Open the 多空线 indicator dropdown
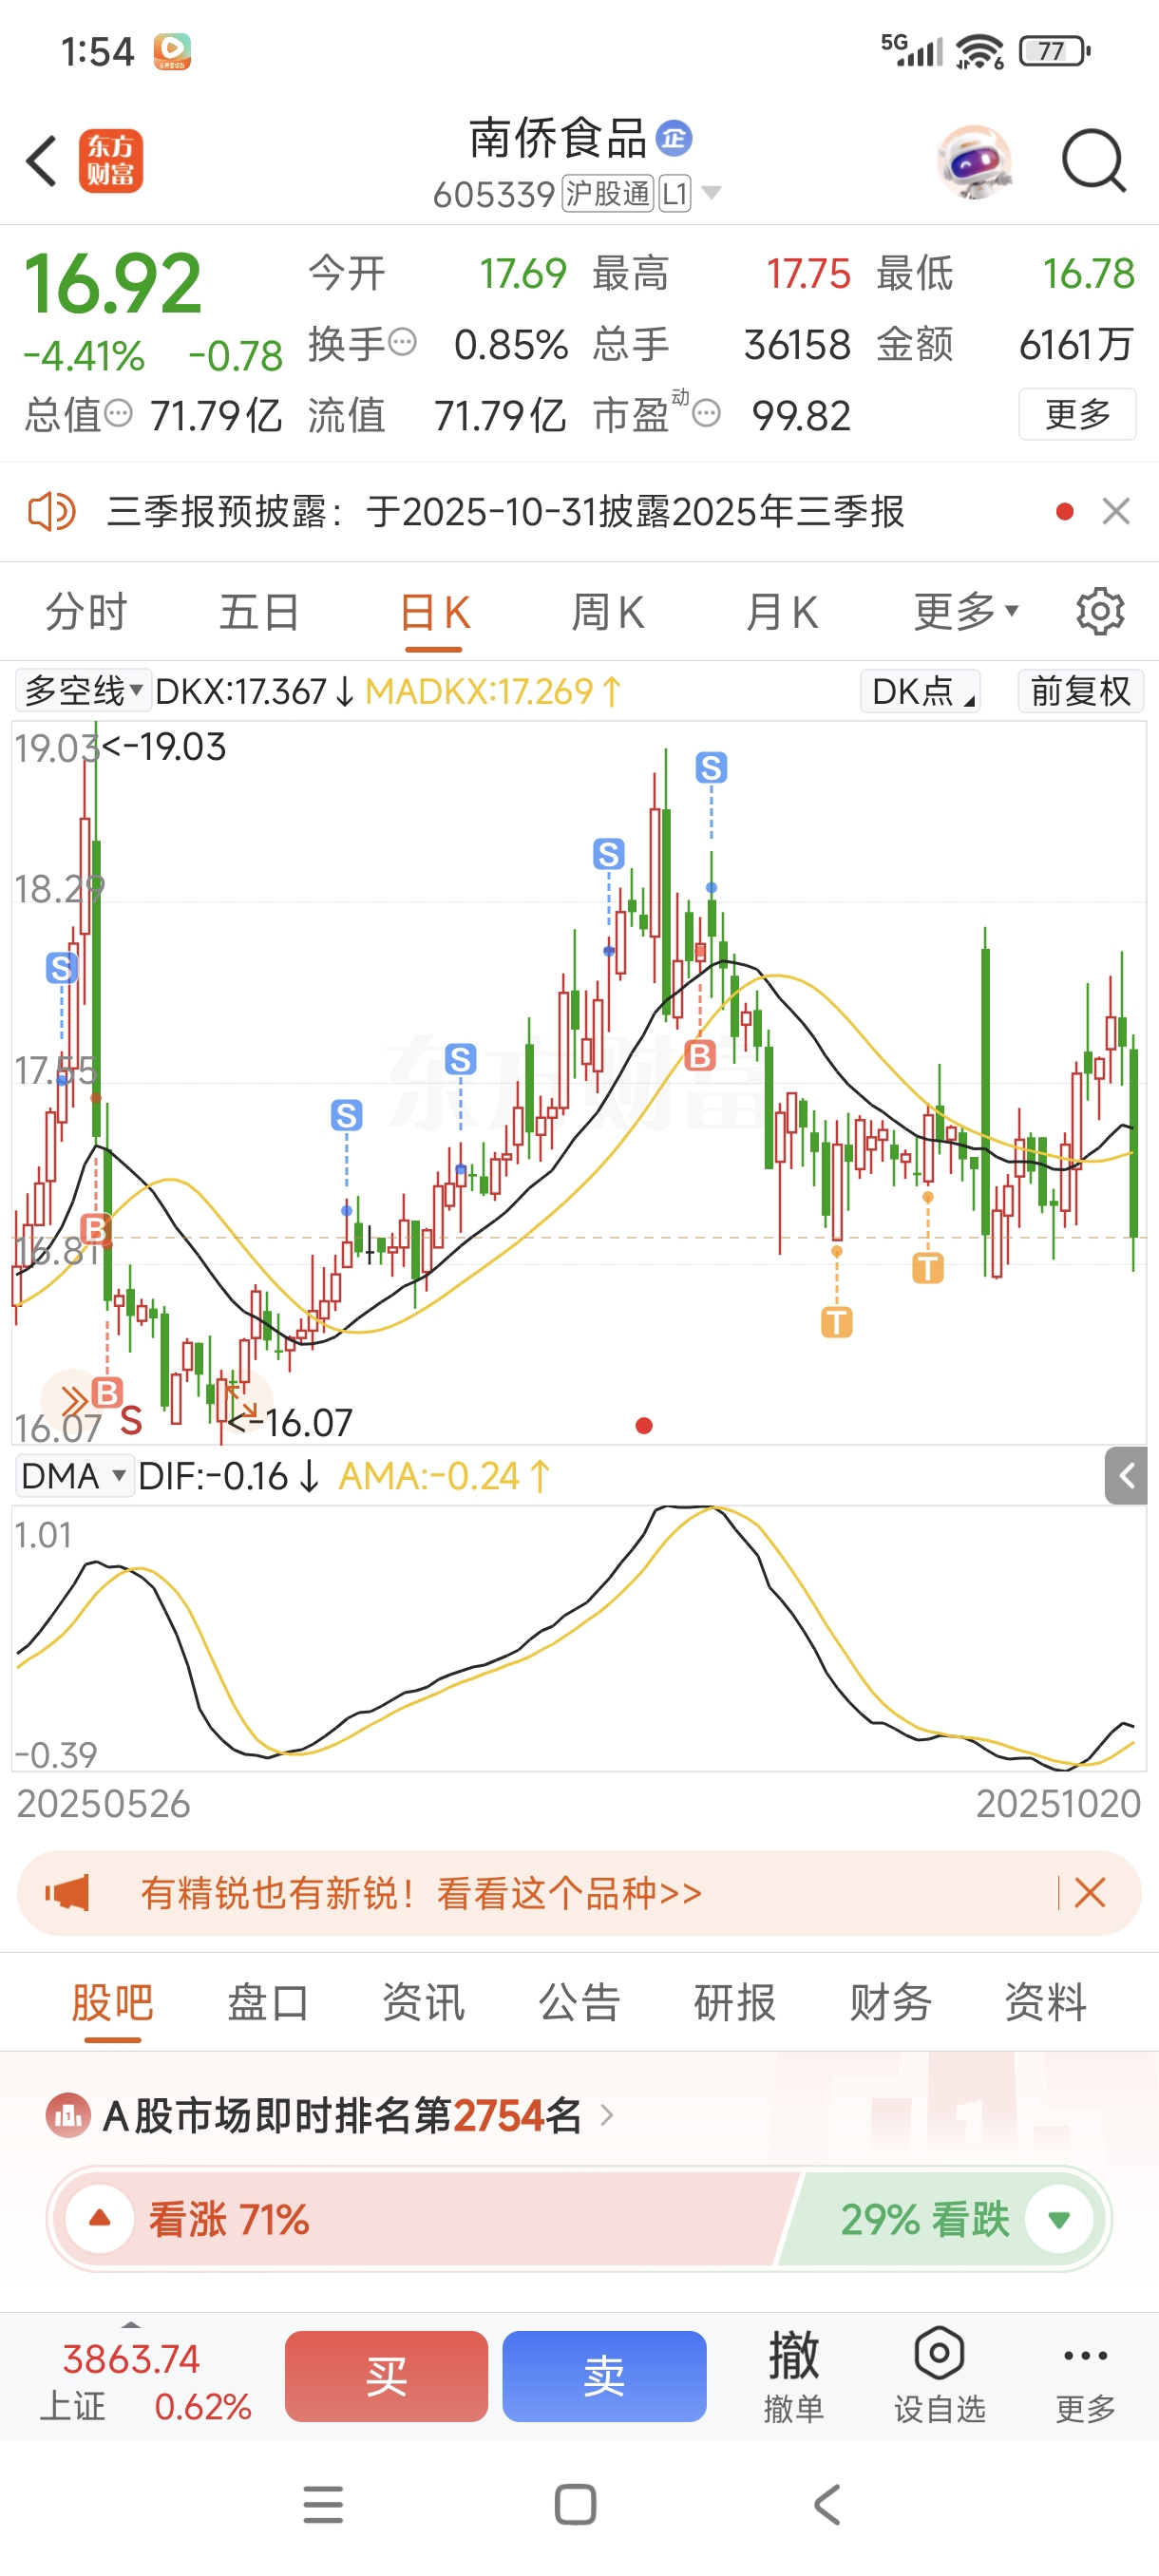1159x2576 pixels. point(83,691)
